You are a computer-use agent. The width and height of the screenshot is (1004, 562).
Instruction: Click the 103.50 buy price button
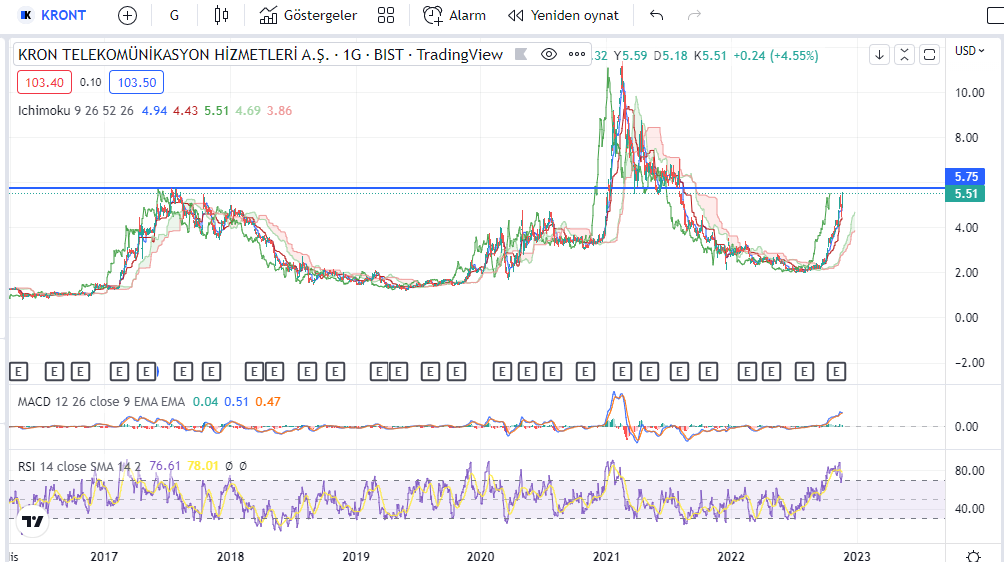pos(136,83)
